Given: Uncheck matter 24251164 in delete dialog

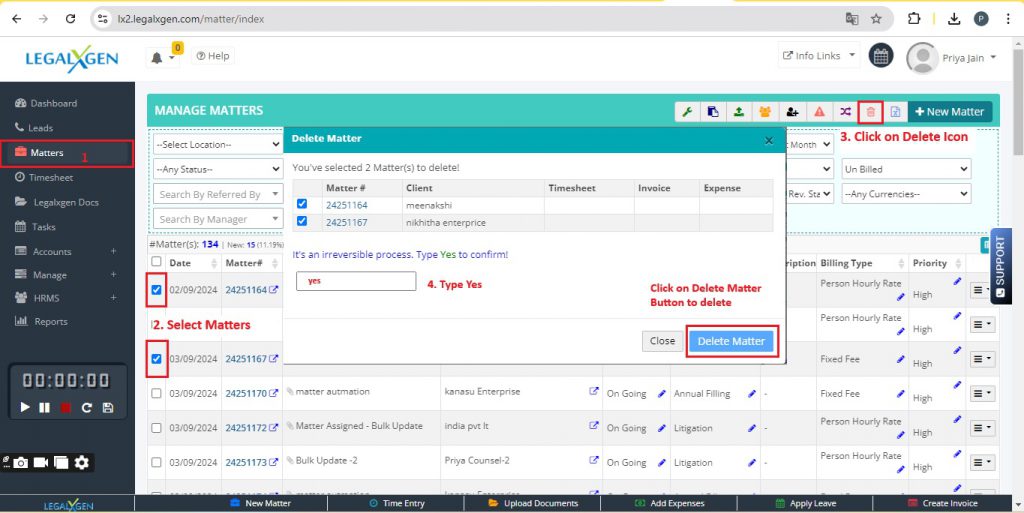Looking at the screenshot, I should click(x=302, y=205).
